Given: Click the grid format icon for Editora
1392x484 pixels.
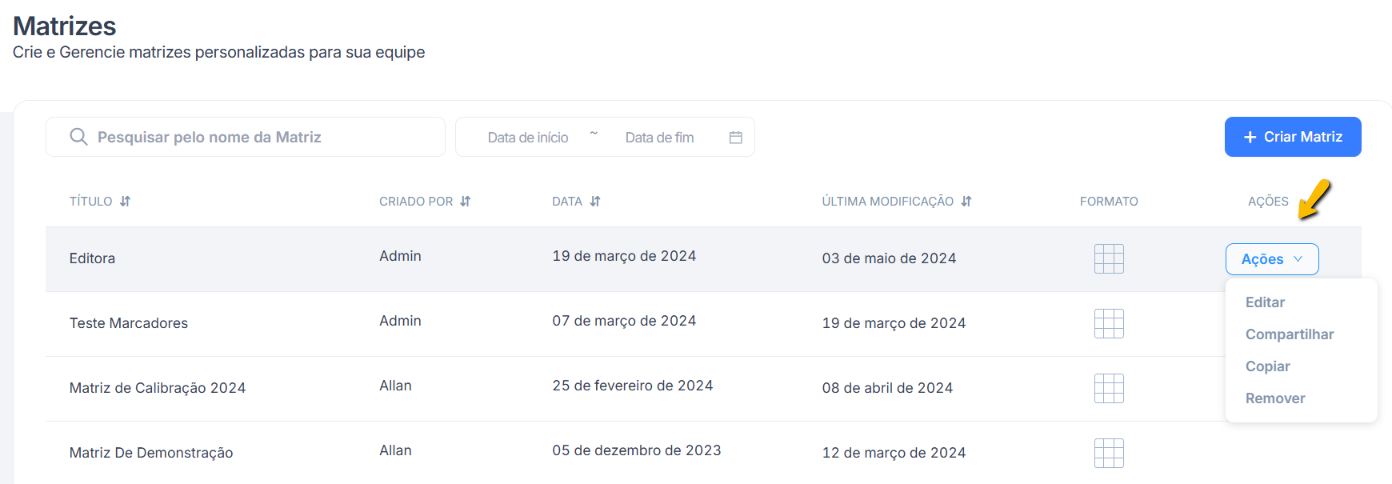Looking at the screenshot, I should point(1109,259).
